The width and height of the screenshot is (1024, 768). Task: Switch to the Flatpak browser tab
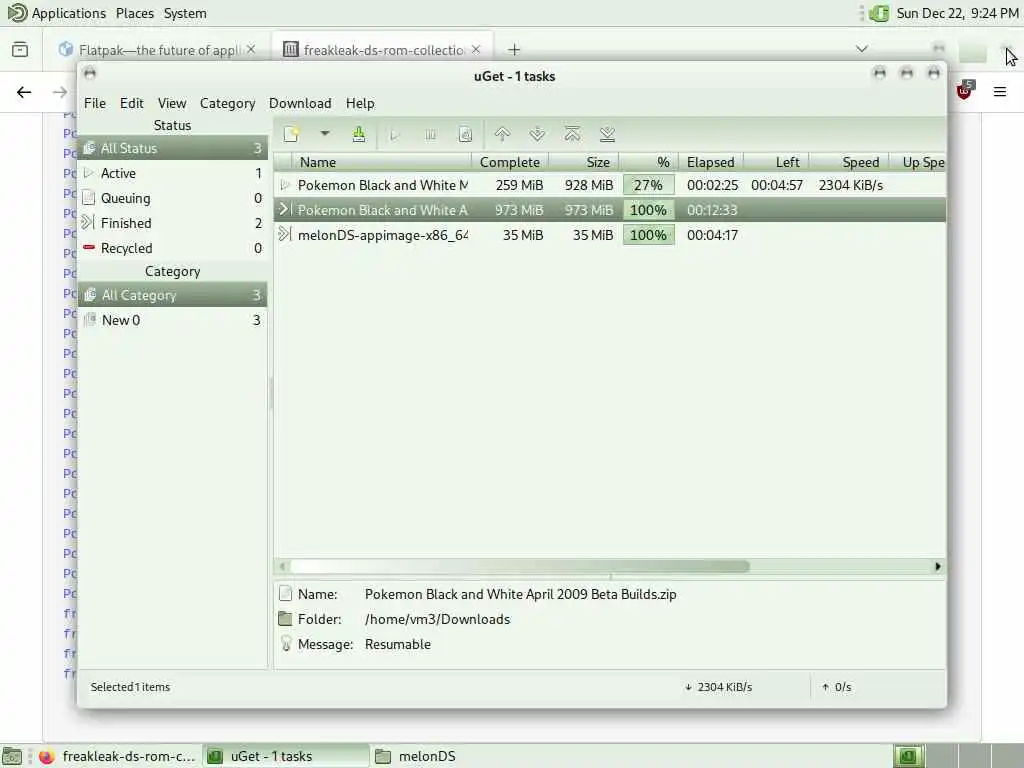[157, 50]
